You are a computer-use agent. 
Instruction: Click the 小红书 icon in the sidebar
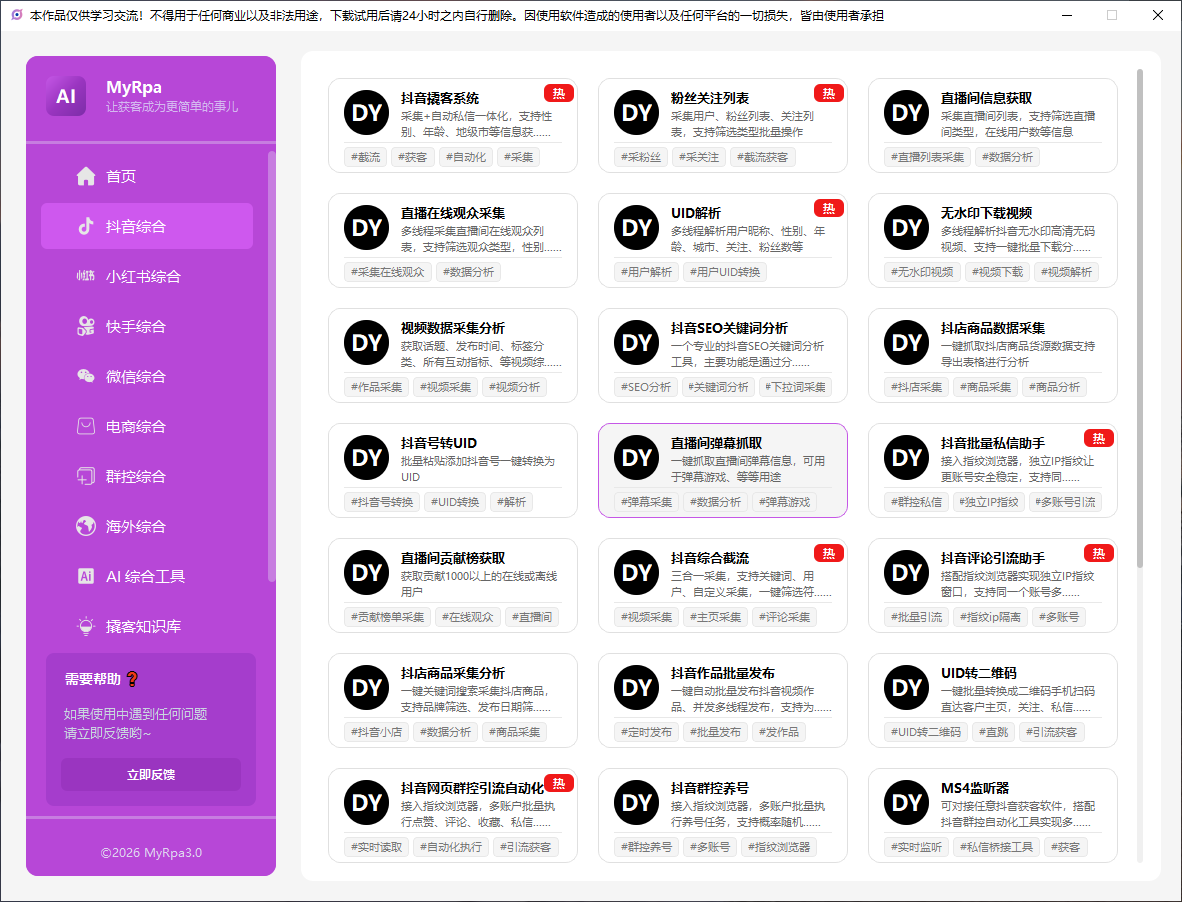(86, 277)
